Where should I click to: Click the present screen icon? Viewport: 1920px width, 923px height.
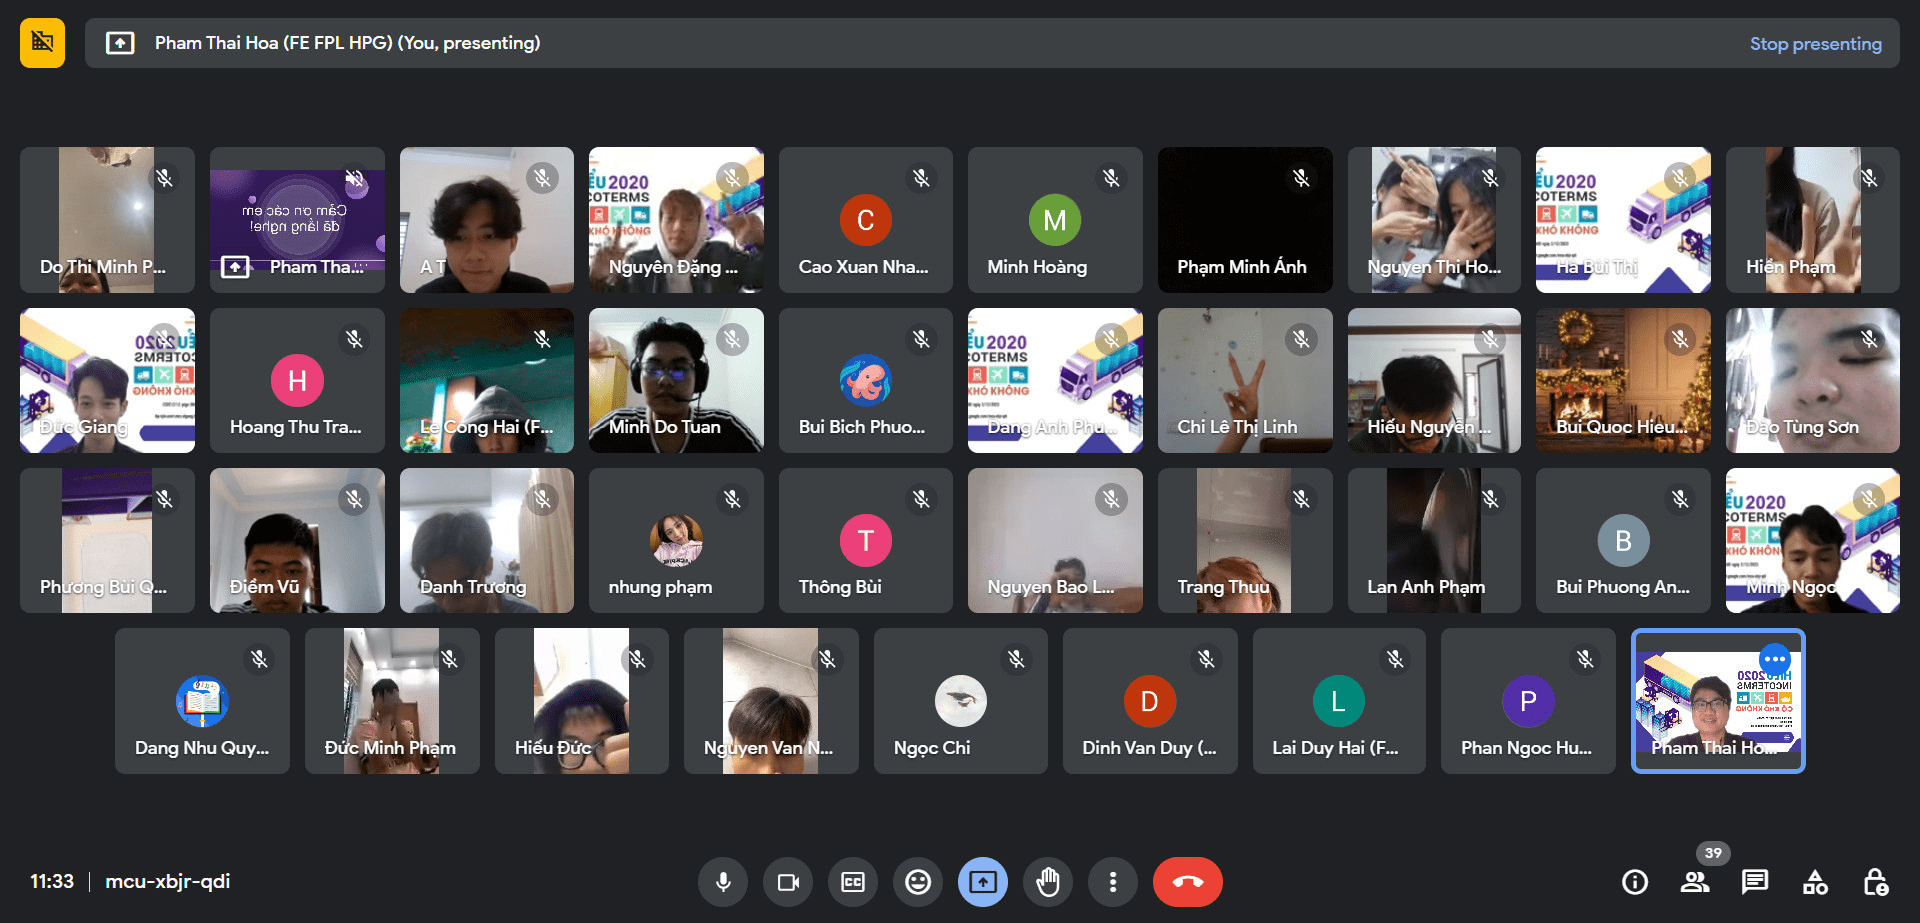[x=983, y=882]
